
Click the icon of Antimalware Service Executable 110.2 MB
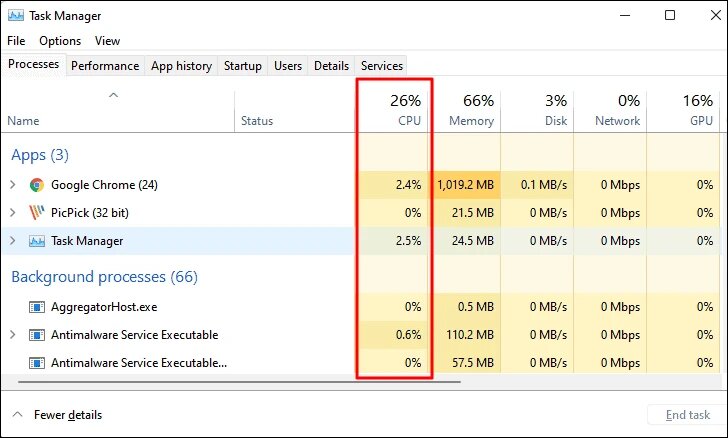[37, 335]
